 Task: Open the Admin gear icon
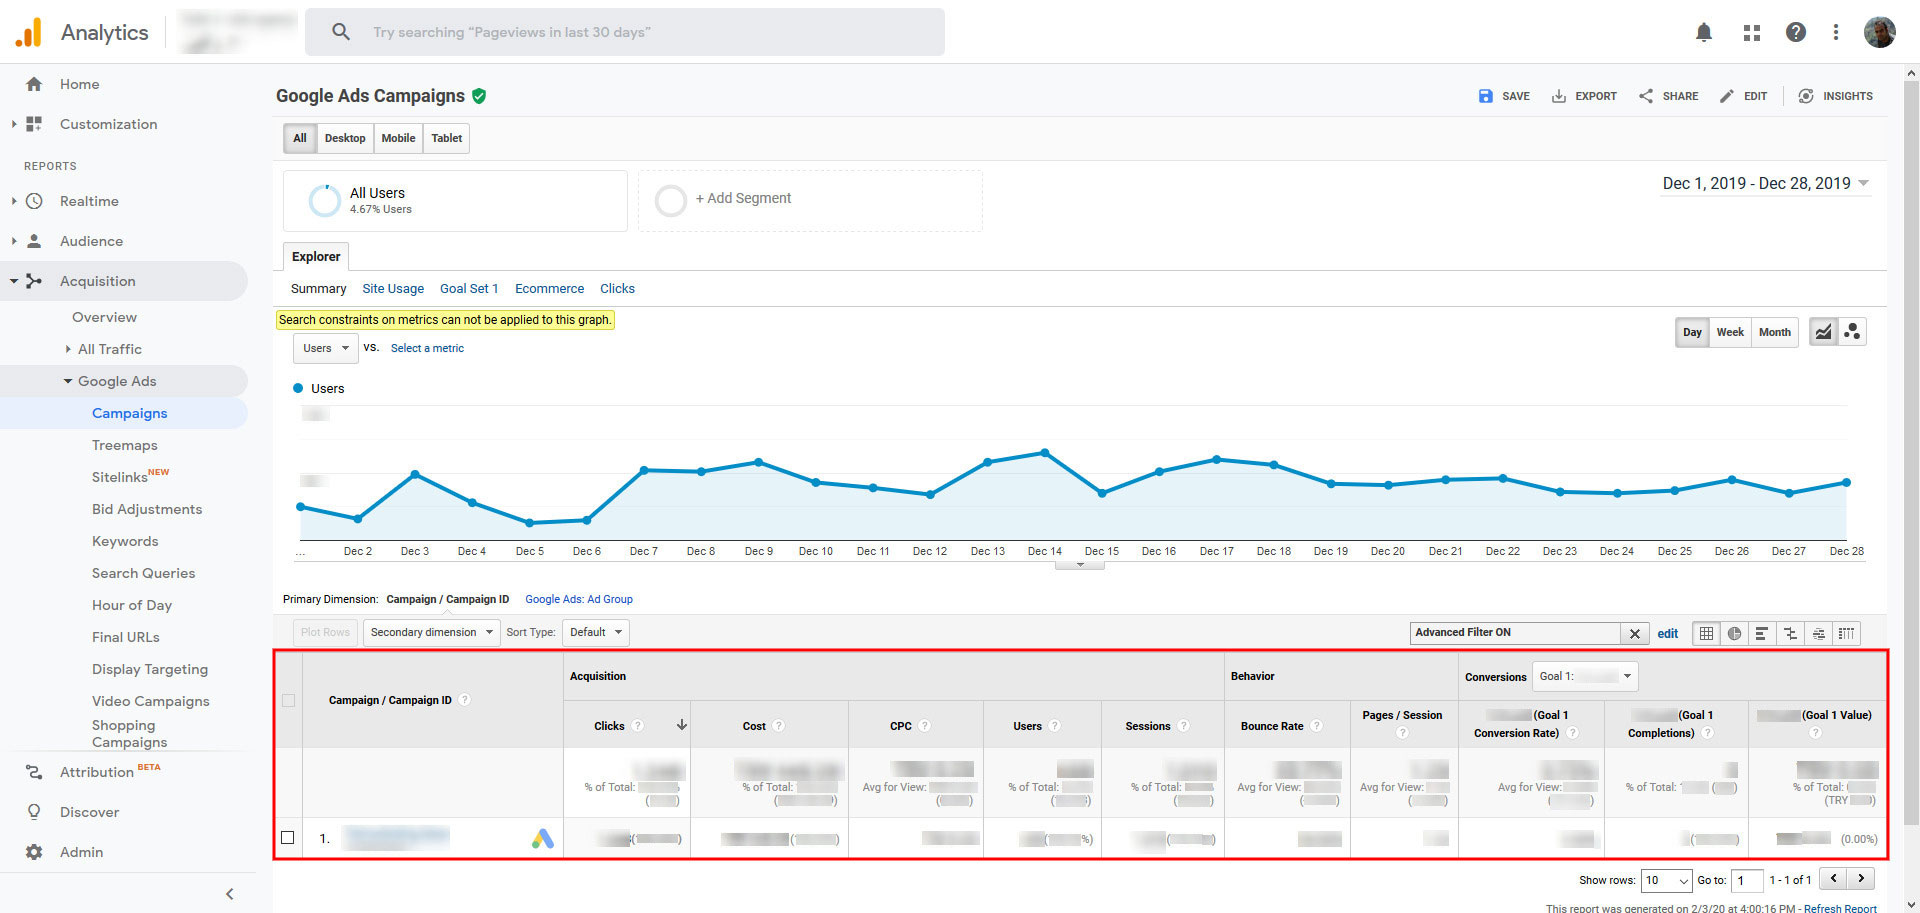pyautogui.click(x=34, y=852)
